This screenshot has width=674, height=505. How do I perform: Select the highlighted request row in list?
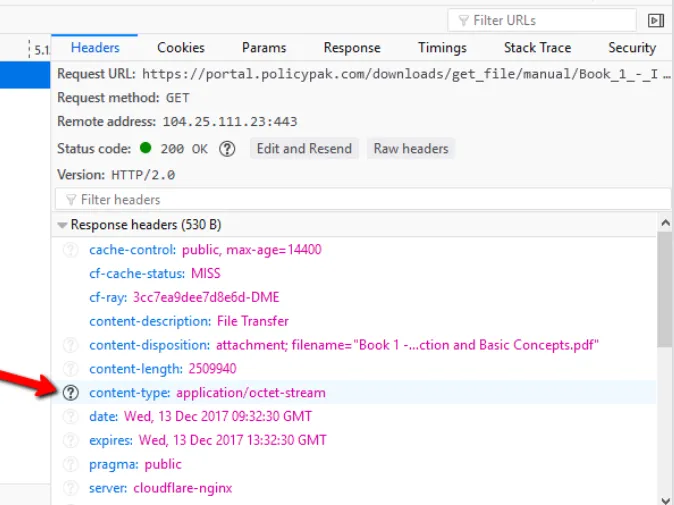pos(25,75)
